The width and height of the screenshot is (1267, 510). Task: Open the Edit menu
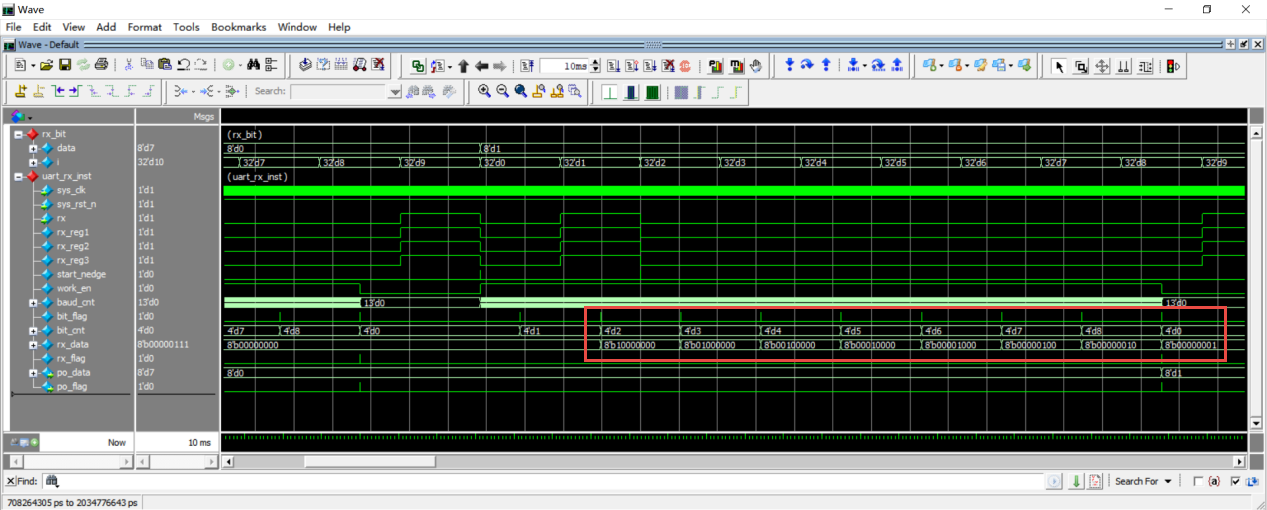click(42, 27)
